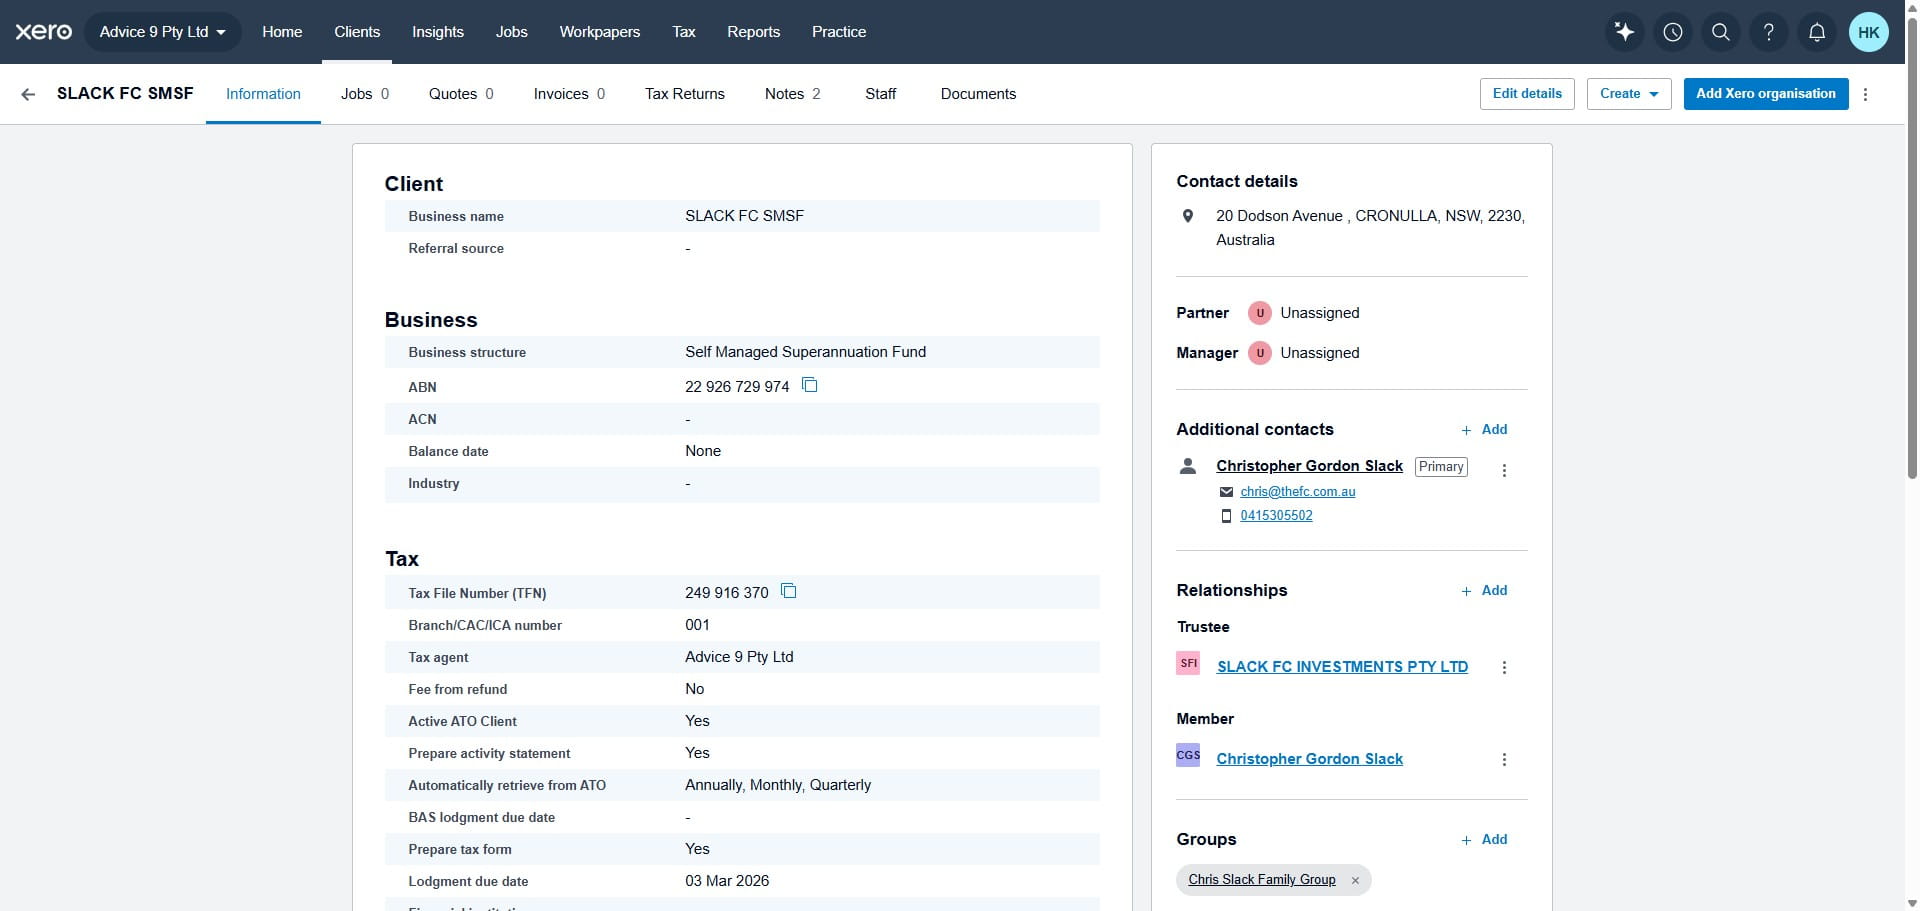This screenshot has height=911, width=1920.
Task: Click the SFI trustee avatar
Action: [x=1188, y=663]
